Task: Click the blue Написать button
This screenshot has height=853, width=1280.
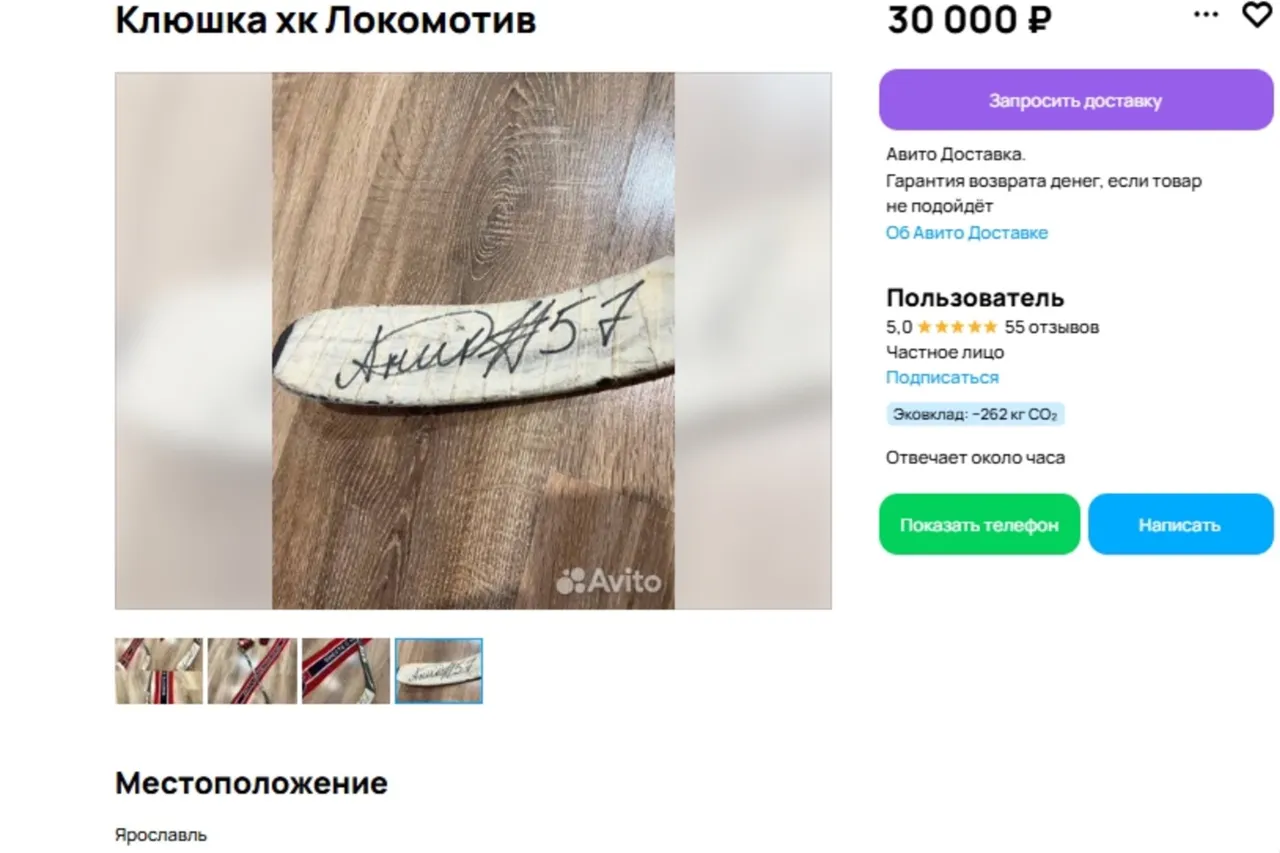Action: tap(1180, 525)
